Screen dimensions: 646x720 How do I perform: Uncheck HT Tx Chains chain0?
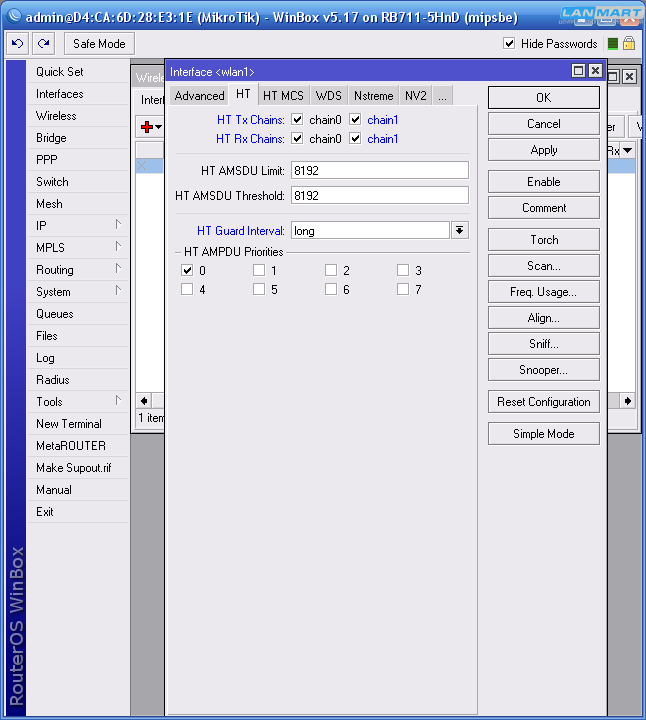click(x=297, y=120)
